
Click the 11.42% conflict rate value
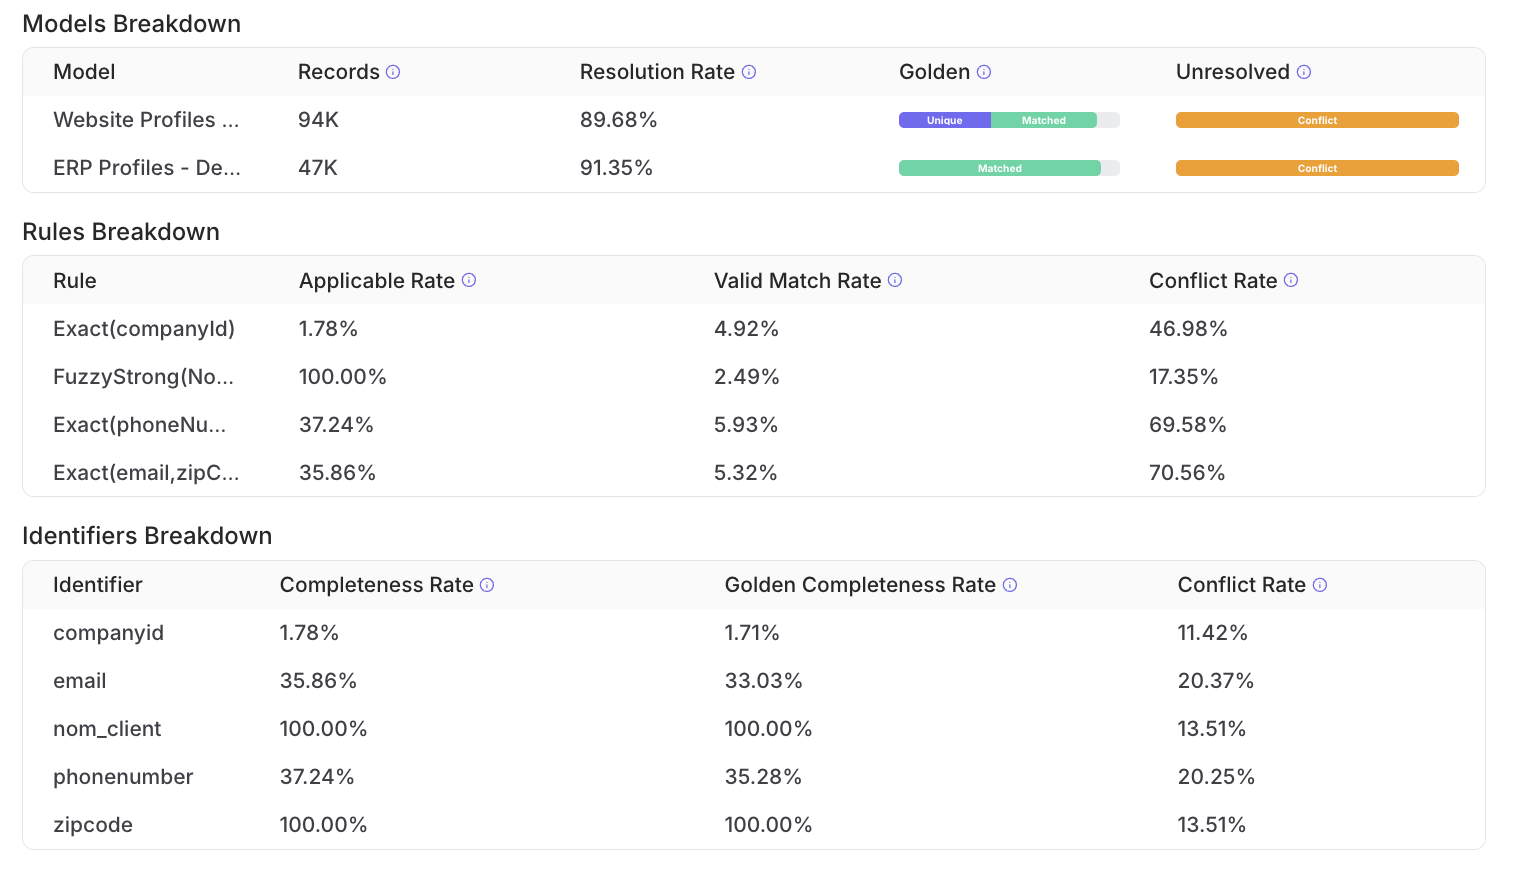pos(1212,633)
